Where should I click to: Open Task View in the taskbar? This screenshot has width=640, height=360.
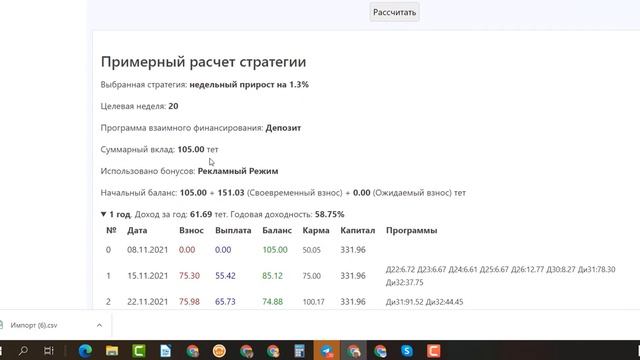(49, 351)
